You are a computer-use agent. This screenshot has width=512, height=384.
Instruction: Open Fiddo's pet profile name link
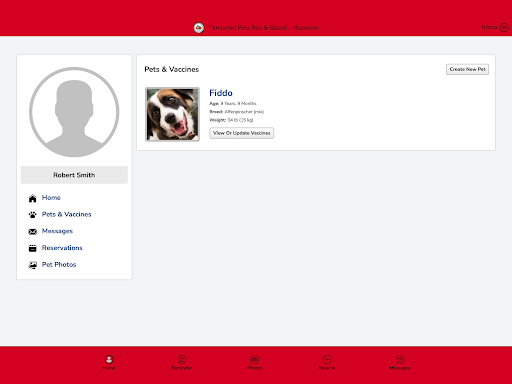(221, 93)
